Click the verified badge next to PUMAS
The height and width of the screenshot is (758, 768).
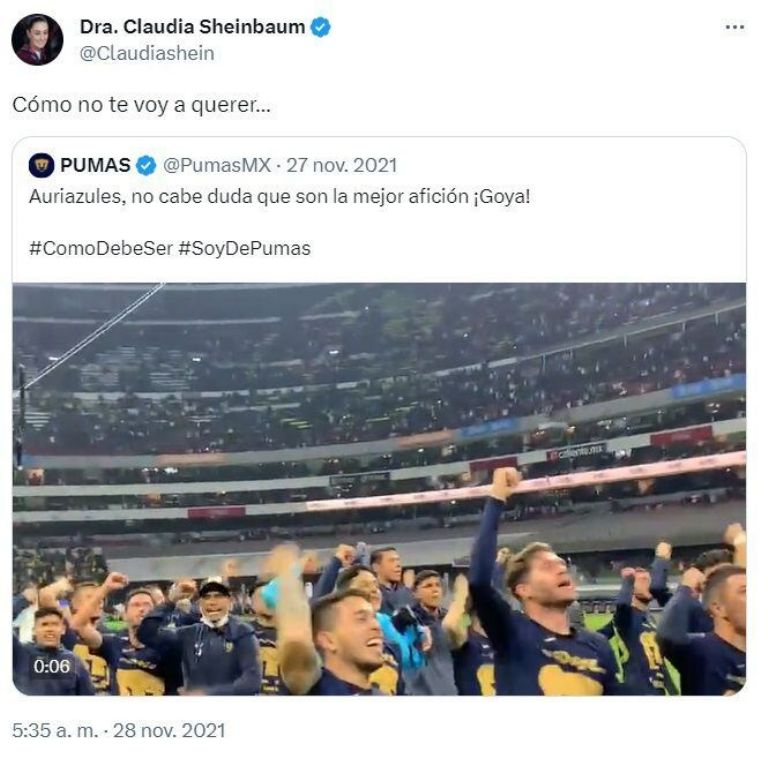[146, 165]
